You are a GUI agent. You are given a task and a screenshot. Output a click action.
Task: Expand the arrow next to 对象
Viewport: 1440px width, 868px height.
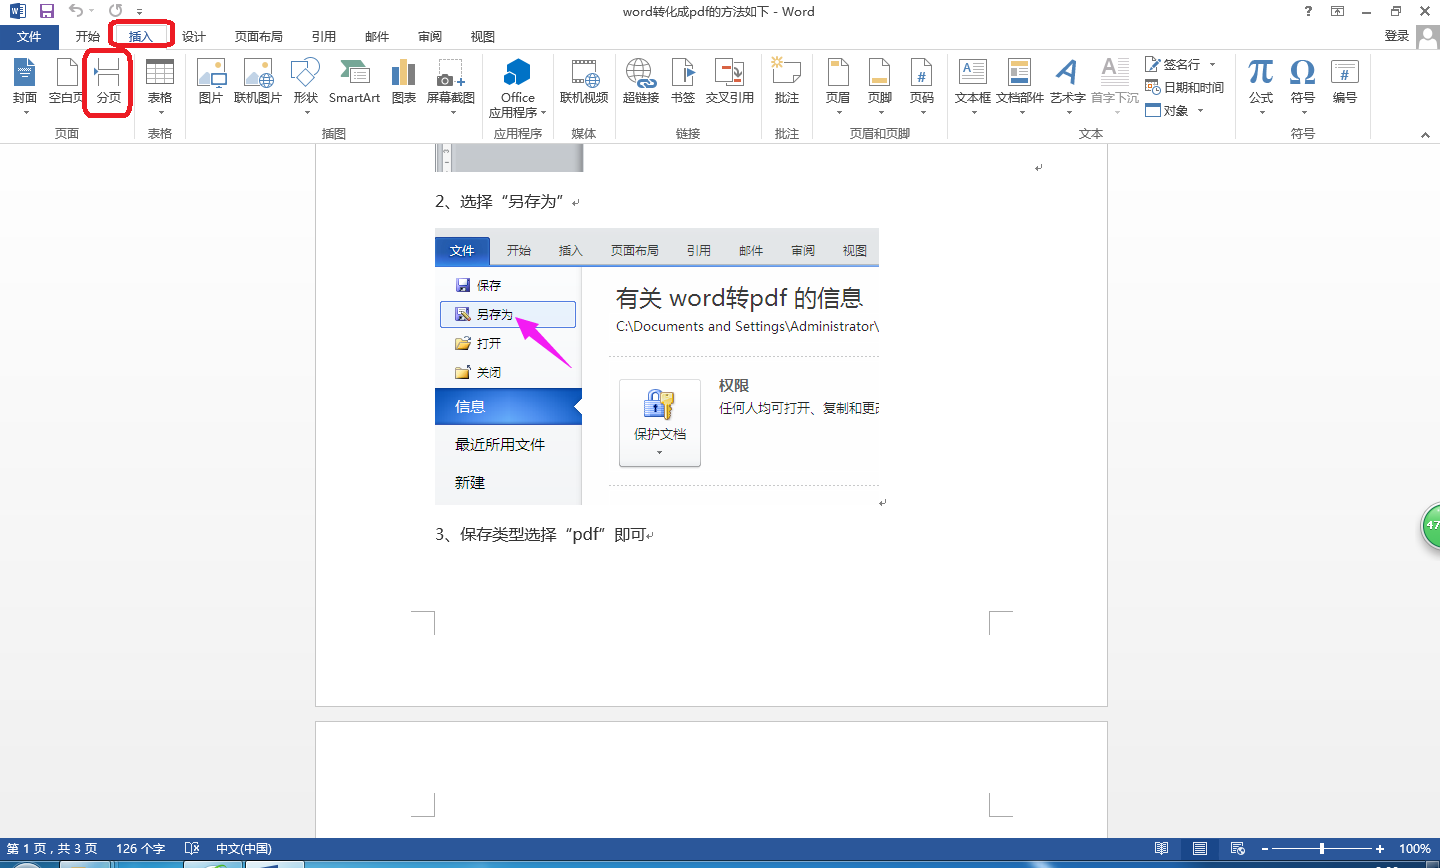(1200, 110)
